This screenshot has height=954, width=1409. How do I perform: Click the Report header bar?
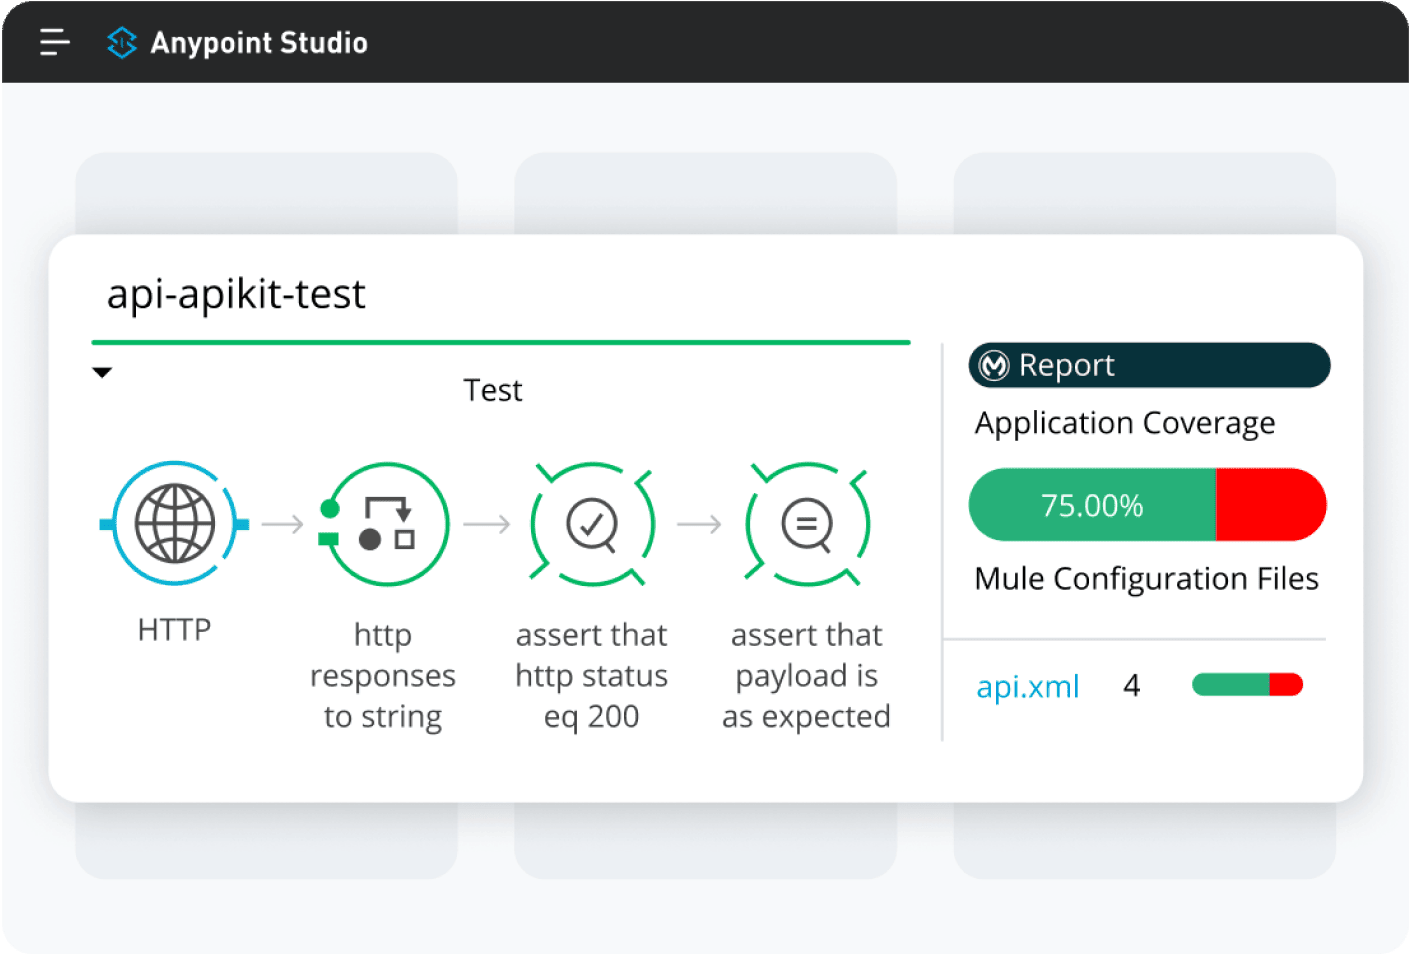1149,365
